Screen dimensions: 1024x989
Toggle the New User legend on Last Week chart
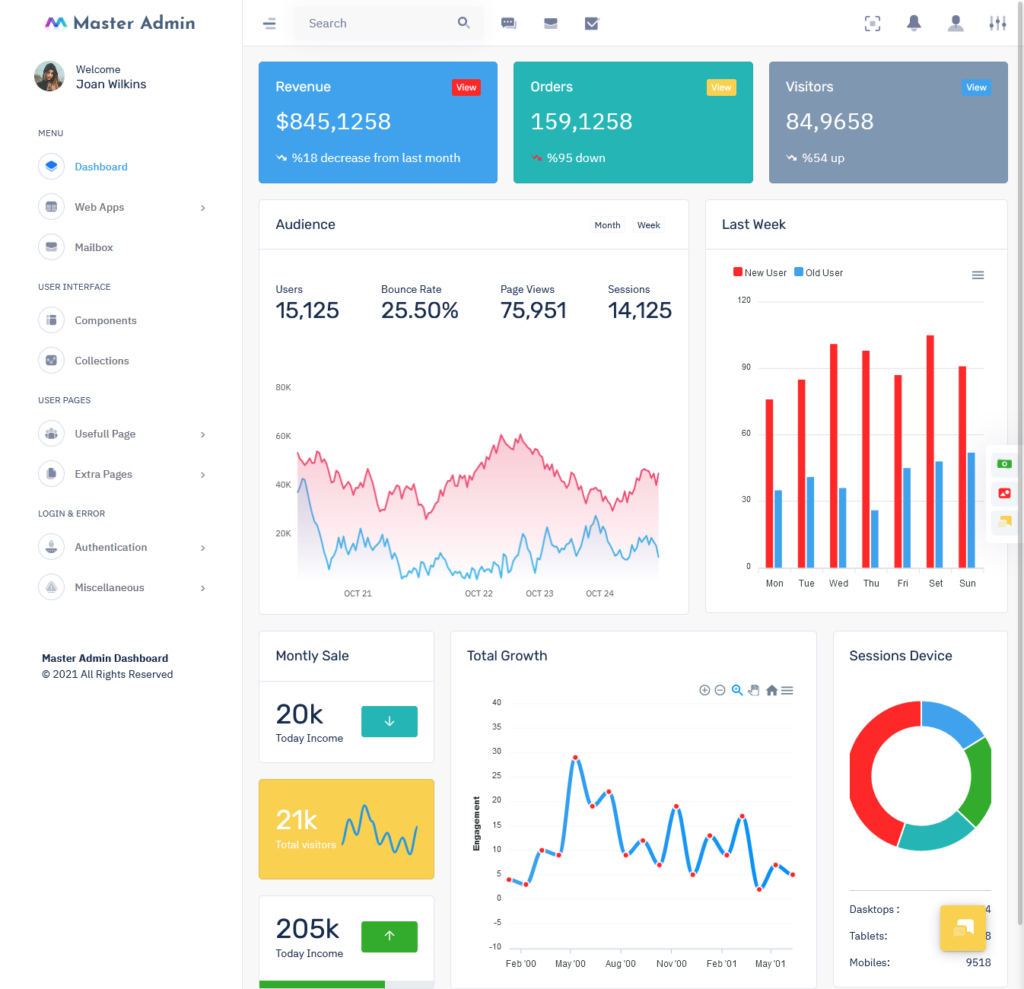pyautogui.click(x=759, y=272)
